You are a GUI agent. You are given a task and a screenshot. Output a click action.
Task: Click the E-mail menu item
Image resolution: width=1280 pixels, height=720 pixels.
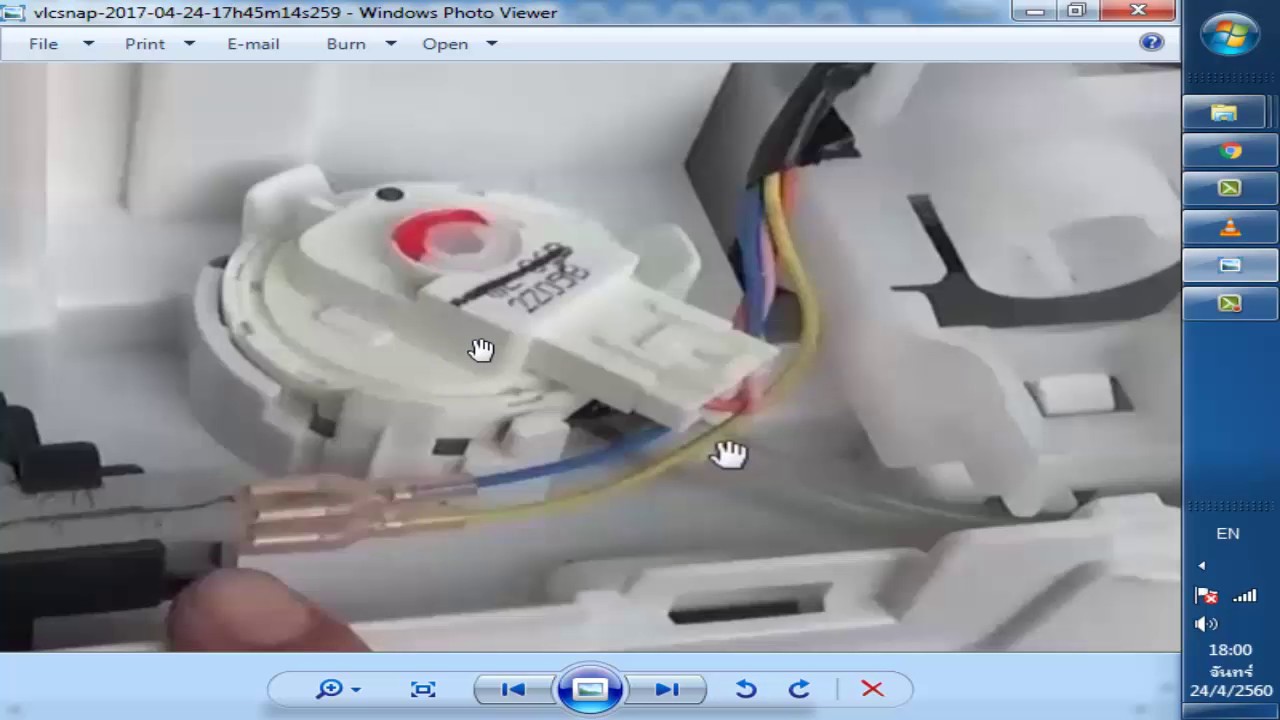[253, 44]
